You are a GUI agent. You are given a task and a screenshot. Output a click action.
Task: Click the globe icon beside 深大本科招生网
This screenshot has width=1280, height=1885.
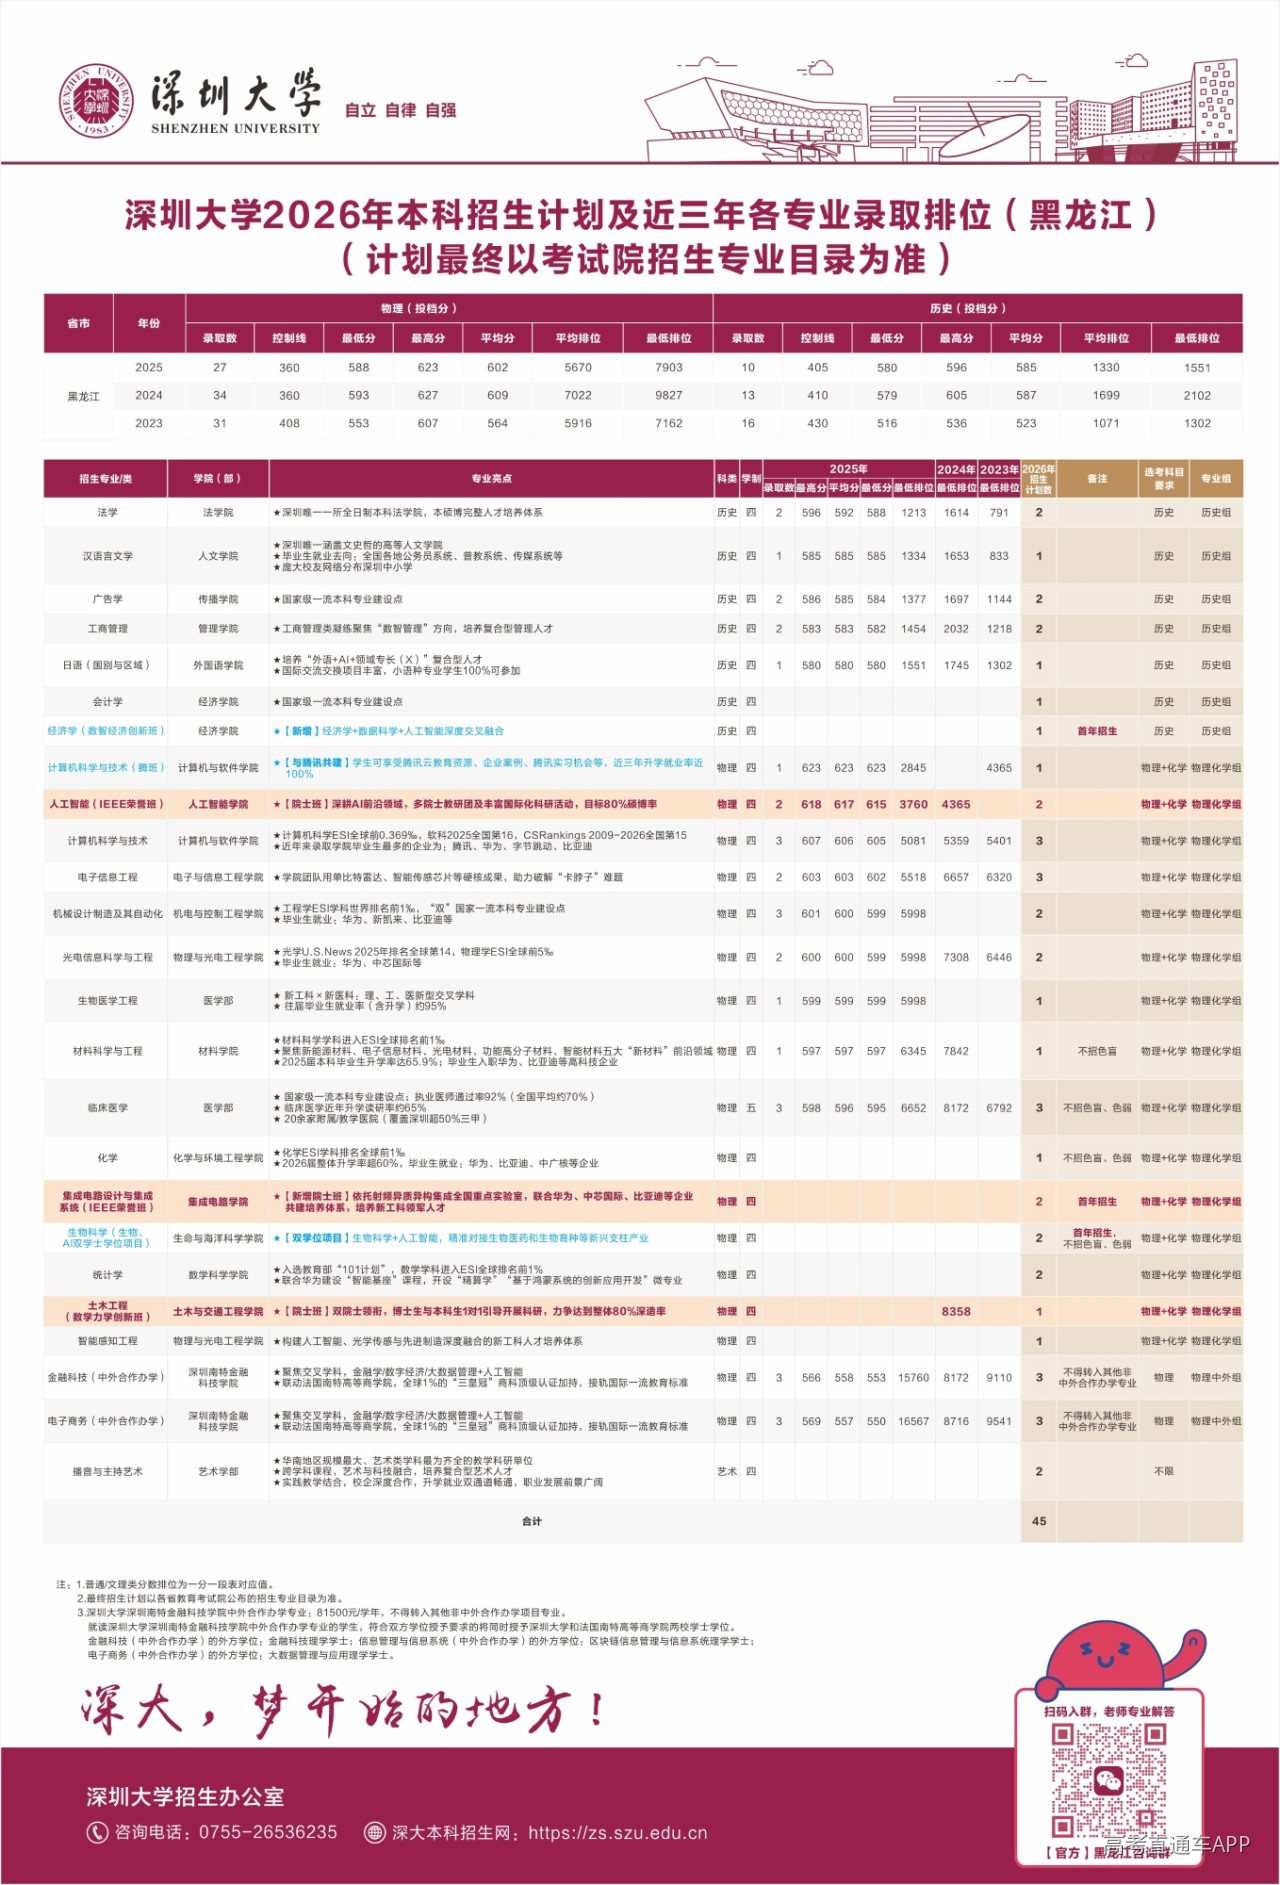coord(375,1832)
